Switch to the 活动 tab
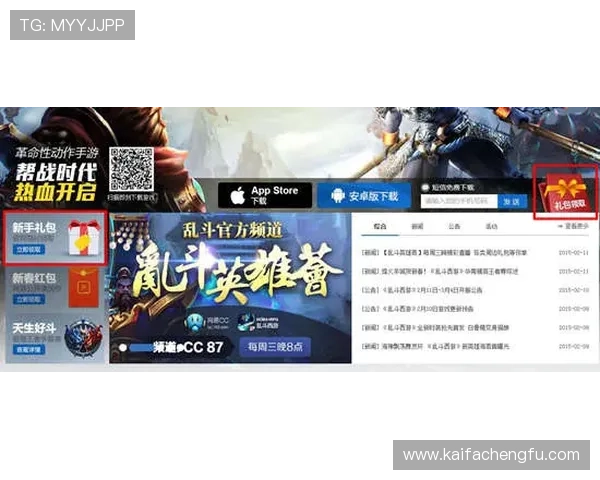The width and height of the screenshot is (600, 480). [491, 226]
